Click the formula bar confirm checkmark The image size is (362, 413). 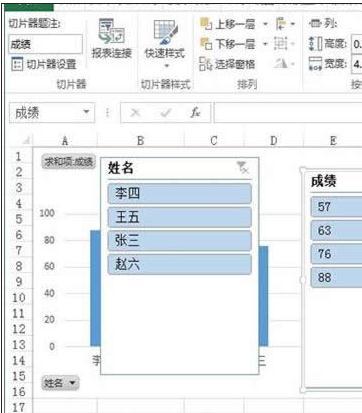pos(165,113)
